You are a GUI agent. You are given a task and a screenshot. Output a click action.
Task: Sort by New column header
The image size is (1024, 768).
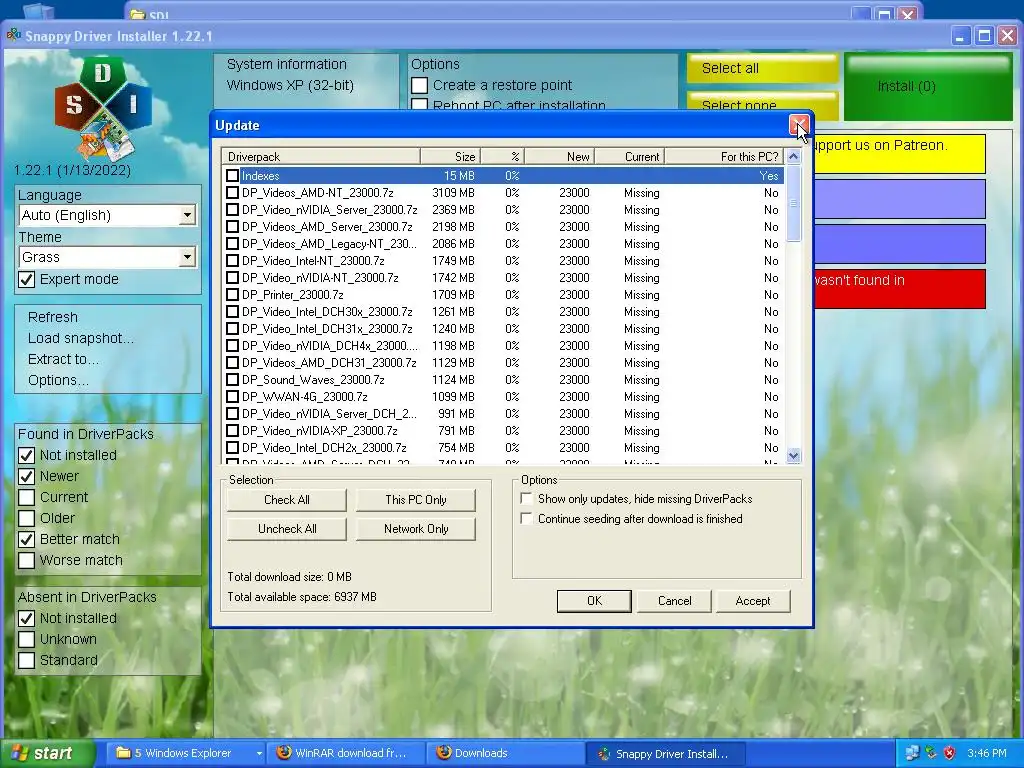[x=559, y=157]
